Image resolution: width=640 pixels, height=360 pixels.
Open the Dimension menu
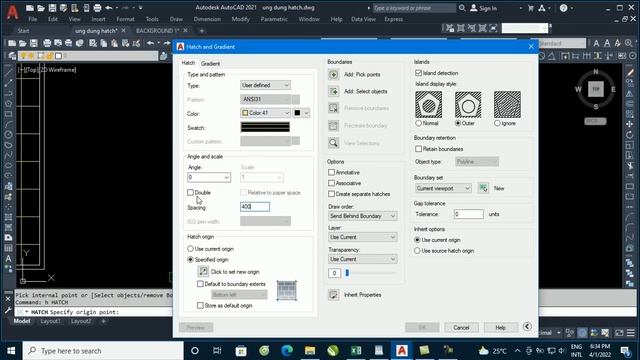207,19
